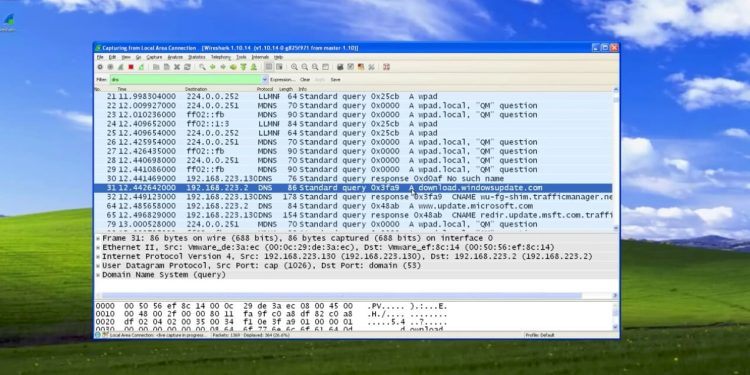Screen dimensions: 750x375
Task: Open the Internals menu
Action: point(260,57)
